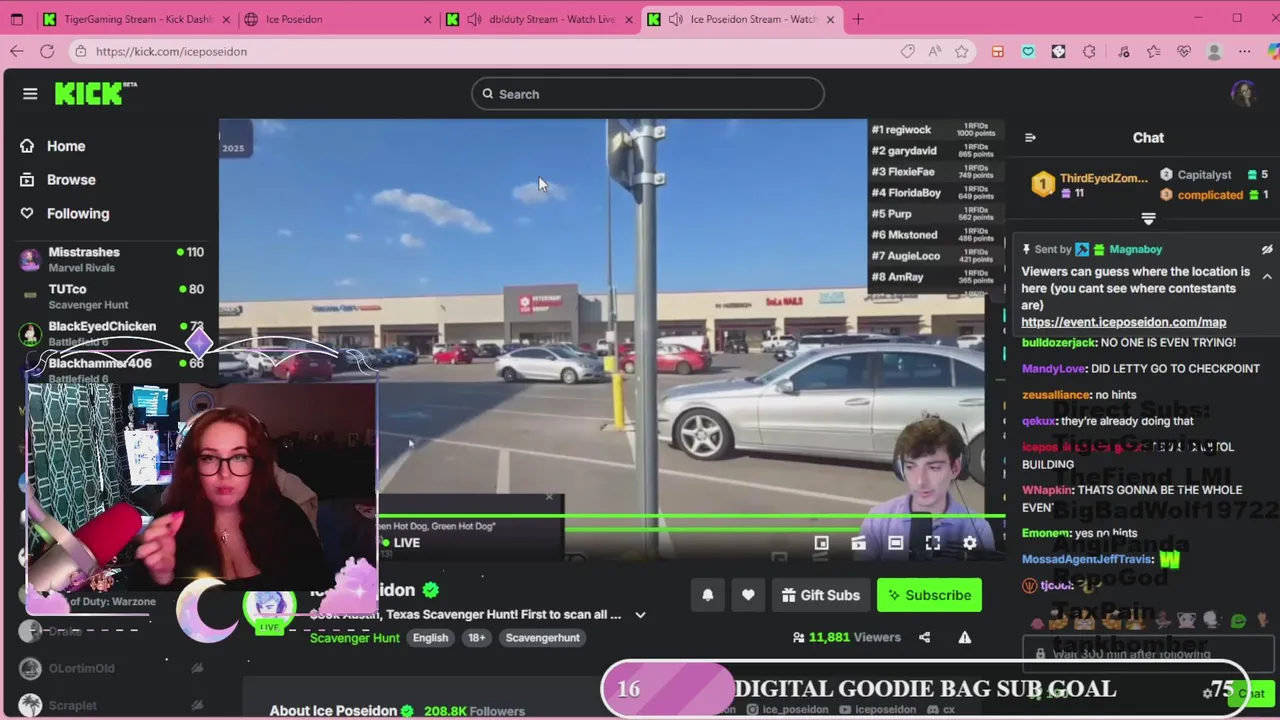
Task: Open browser essentials heart icon
Action: [1184, 51]
